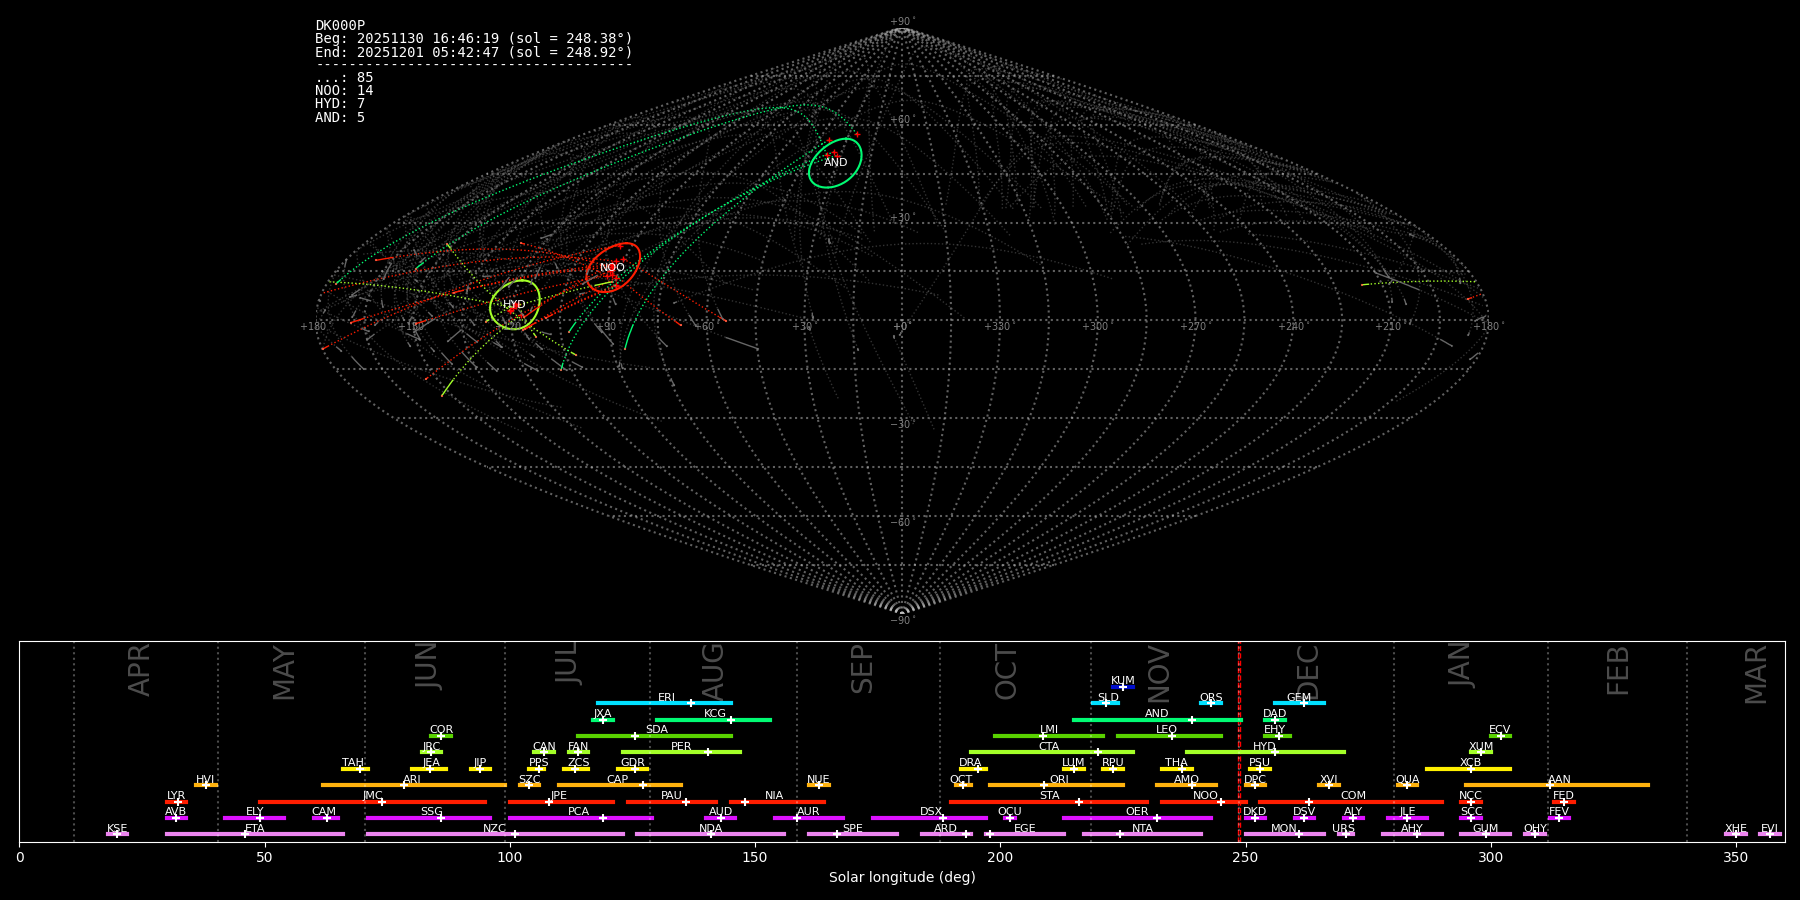Click the 'Solar longitude (deg)' axis title
The width and height of the screenshot is (1800, 900).
(902, 877)
